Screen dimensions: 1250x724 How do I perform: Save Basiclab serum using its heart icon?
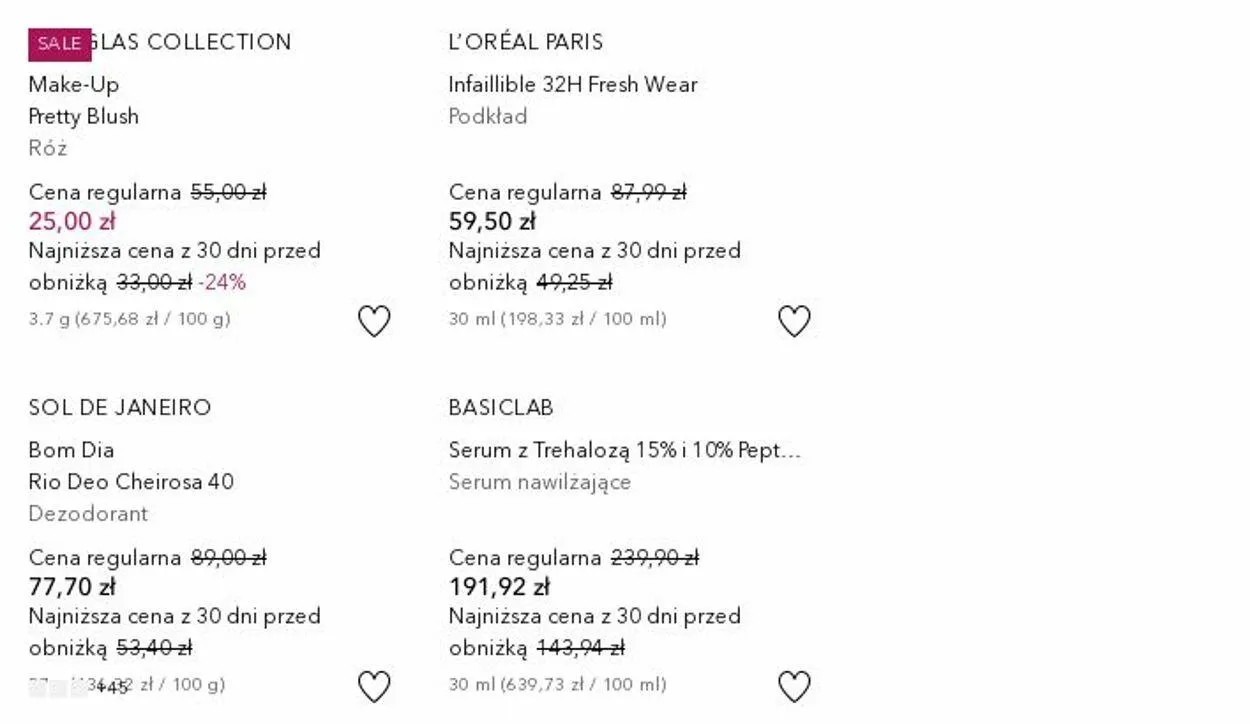(794, 687)
